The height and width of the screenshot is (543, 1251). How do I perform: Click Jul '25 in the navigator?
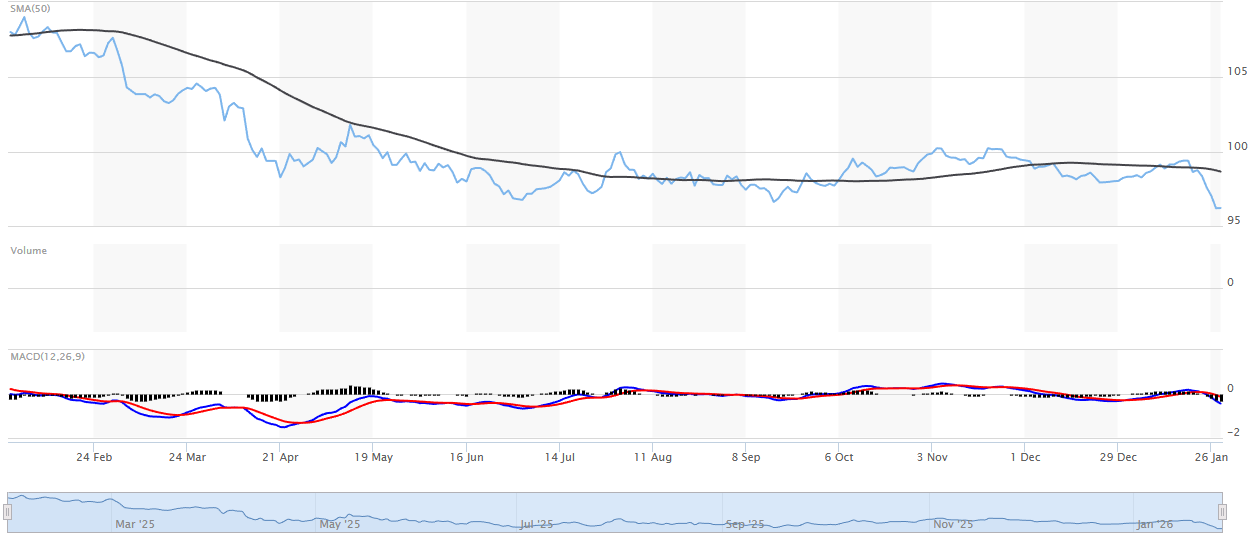tap(536, 524)
